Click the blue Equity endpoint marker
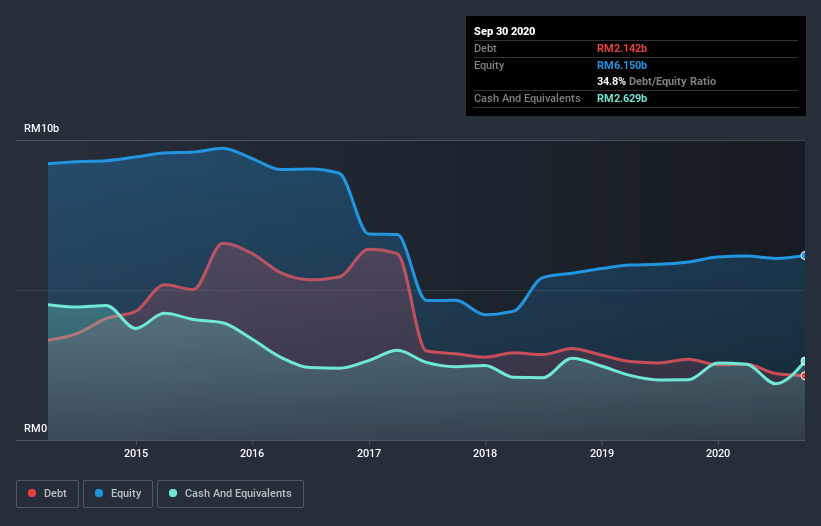This screenshot has width=821, height=526. point(804,255)
